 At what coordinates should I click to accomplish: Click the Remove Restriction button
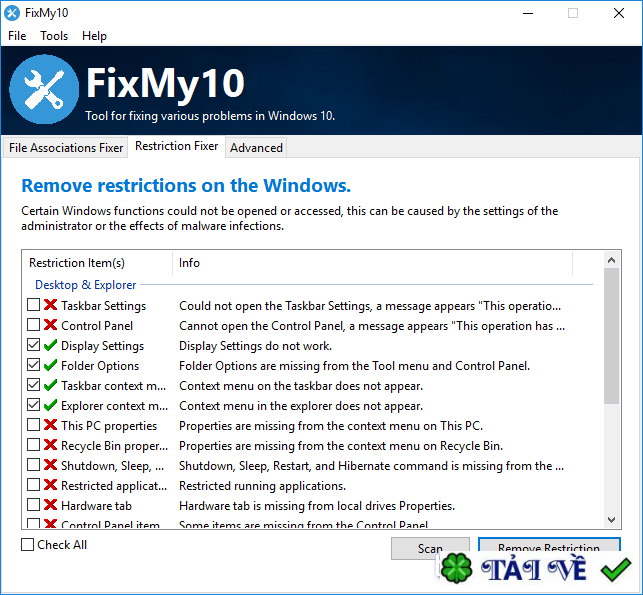[549, 547]
